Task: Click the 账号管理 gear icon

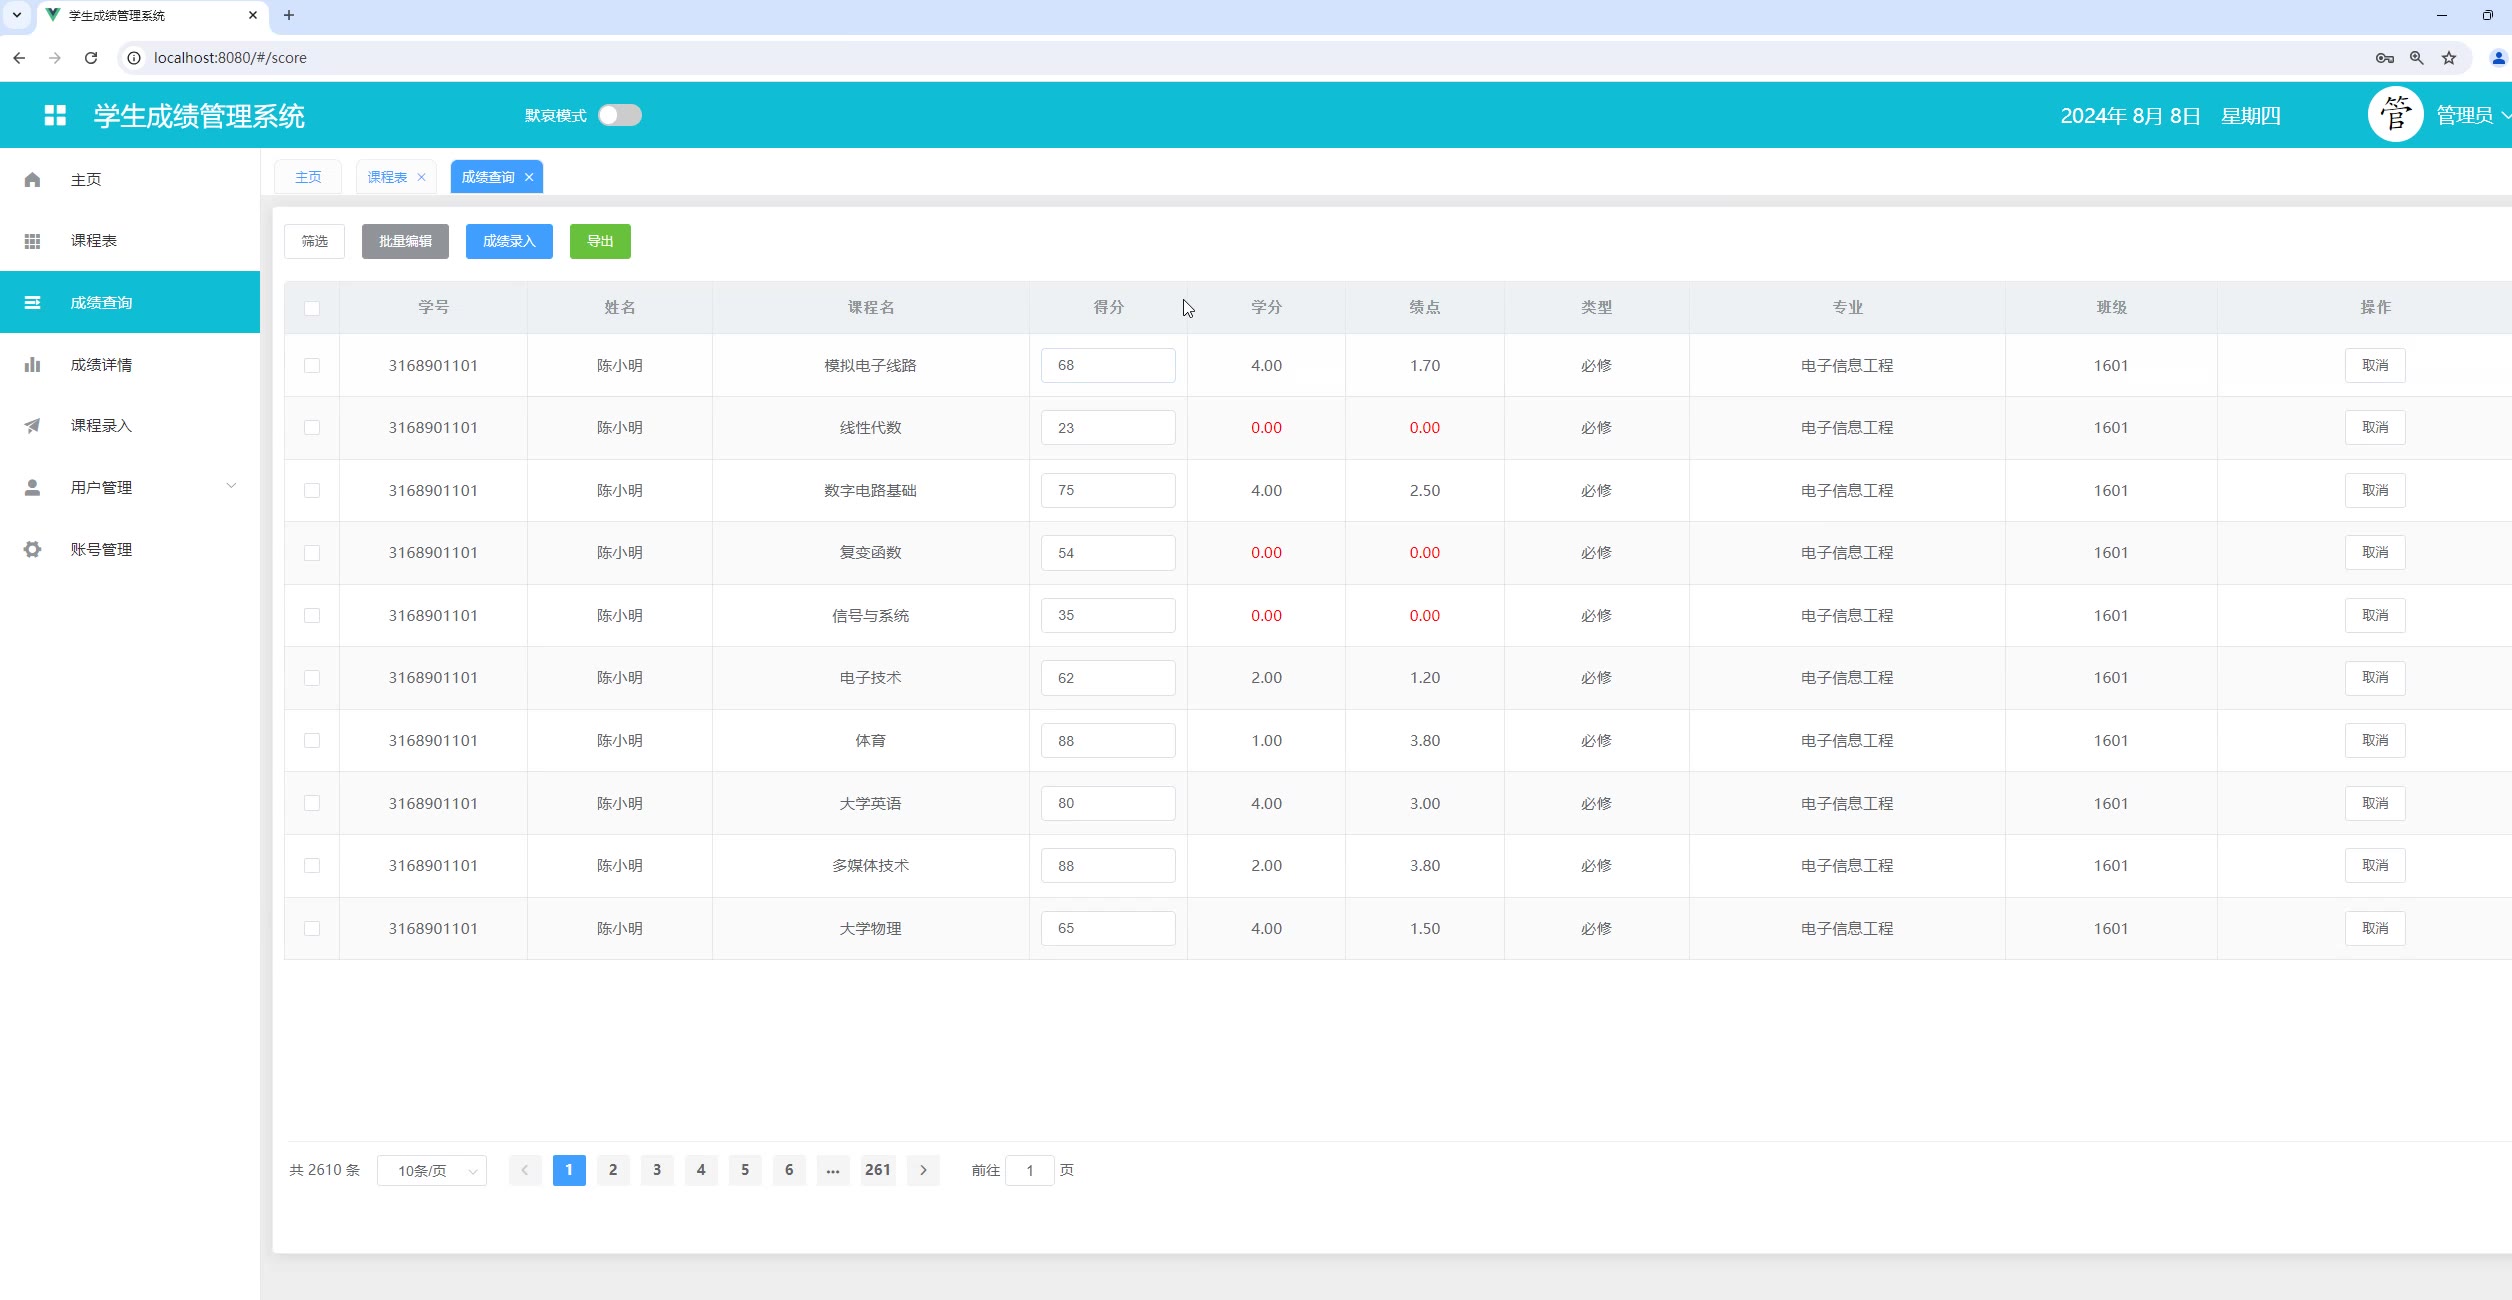Action: coord(32,549)
